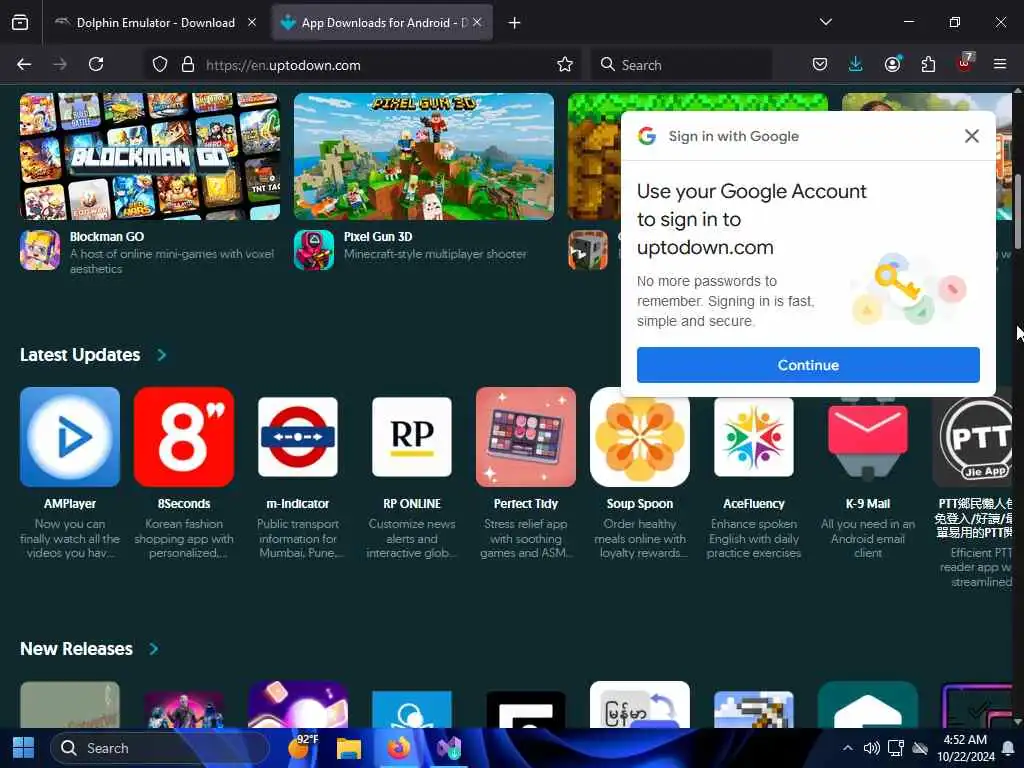
Task: Open the AceFluency app icon
Action: pos(754,437)
